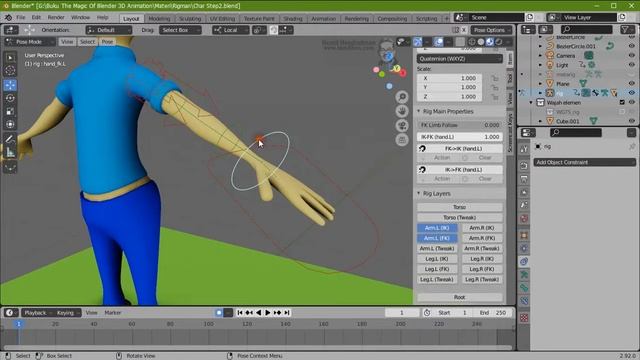Open the Quaternion (WXYZ) rotation mode dropdown

click(460, 59)
